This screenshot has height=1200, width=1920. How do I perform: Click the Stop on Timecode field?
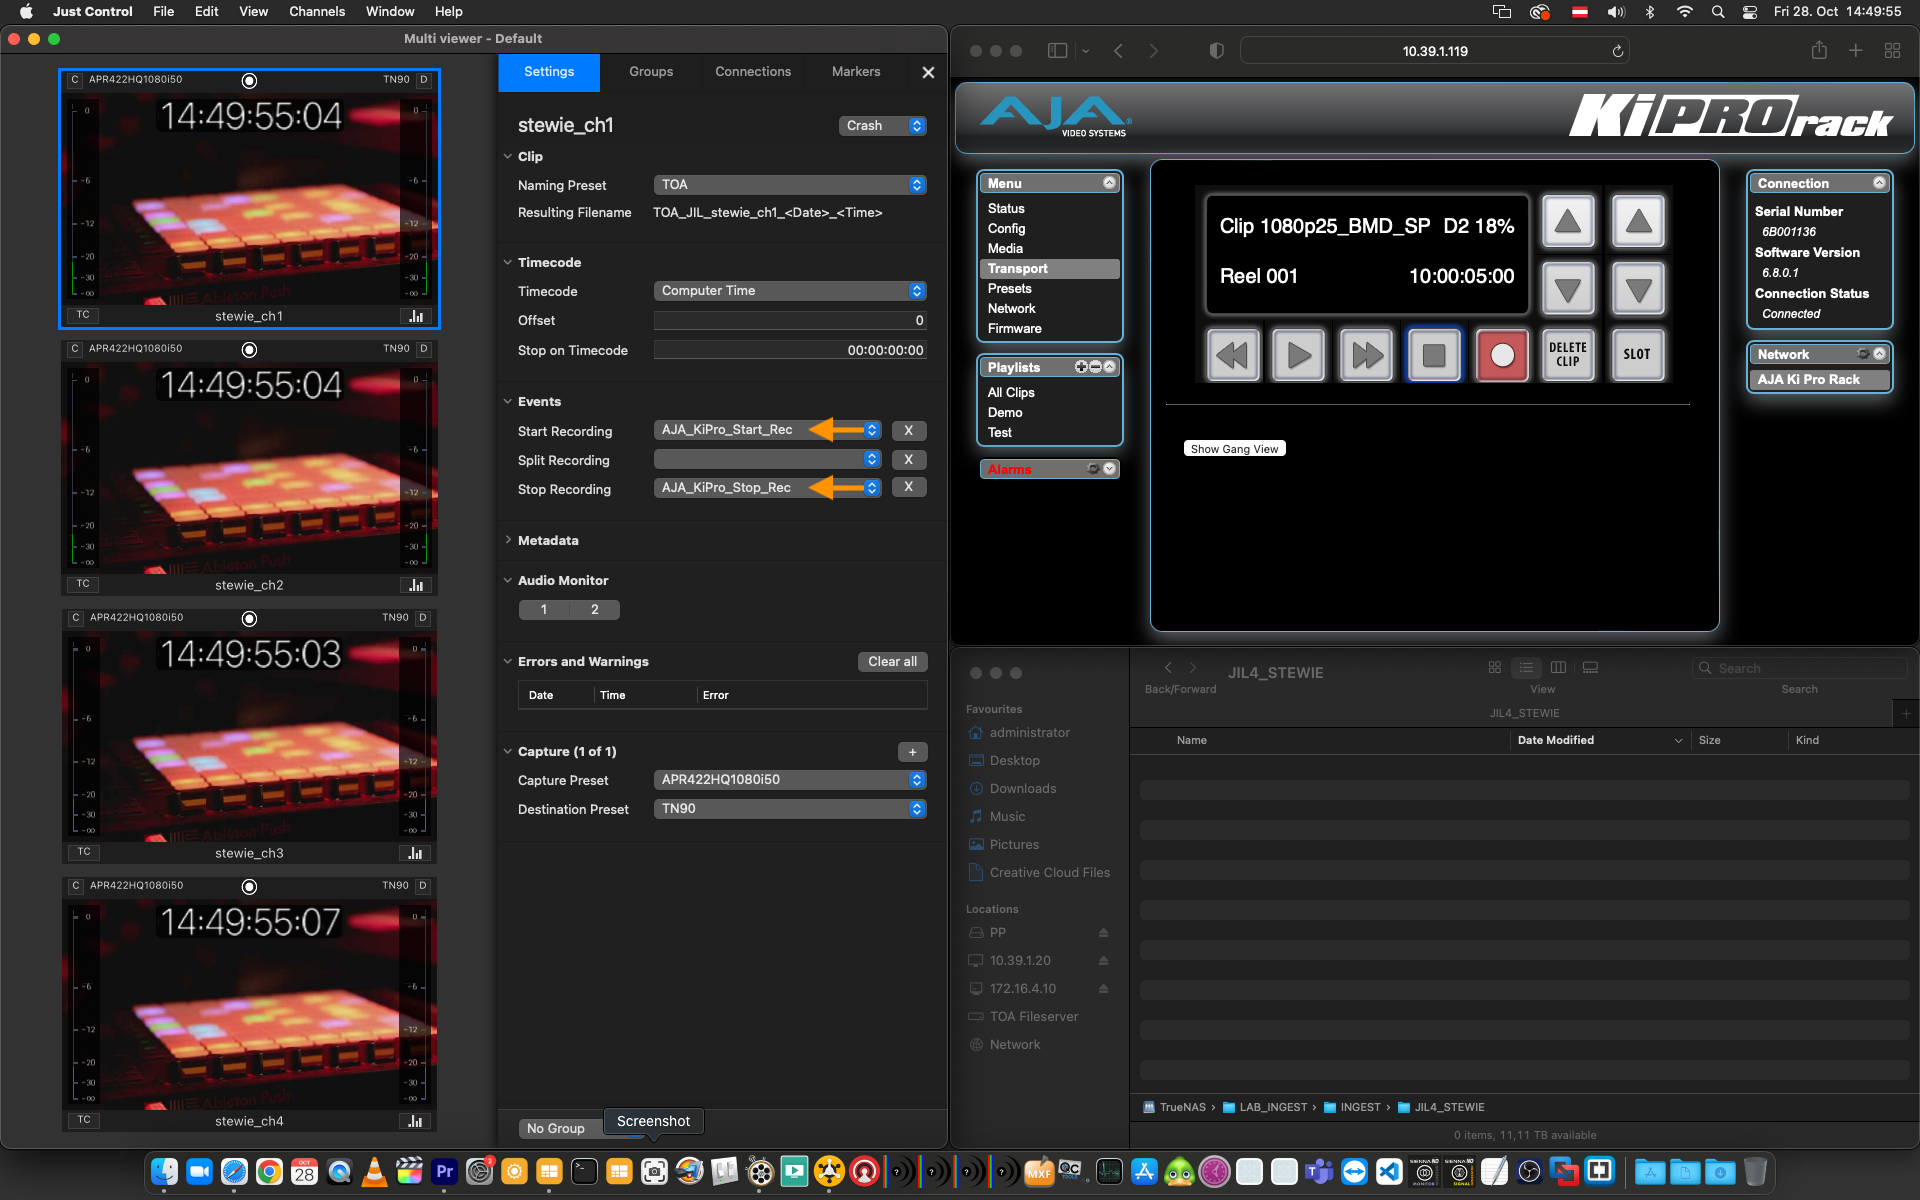[x=790, y=351]
